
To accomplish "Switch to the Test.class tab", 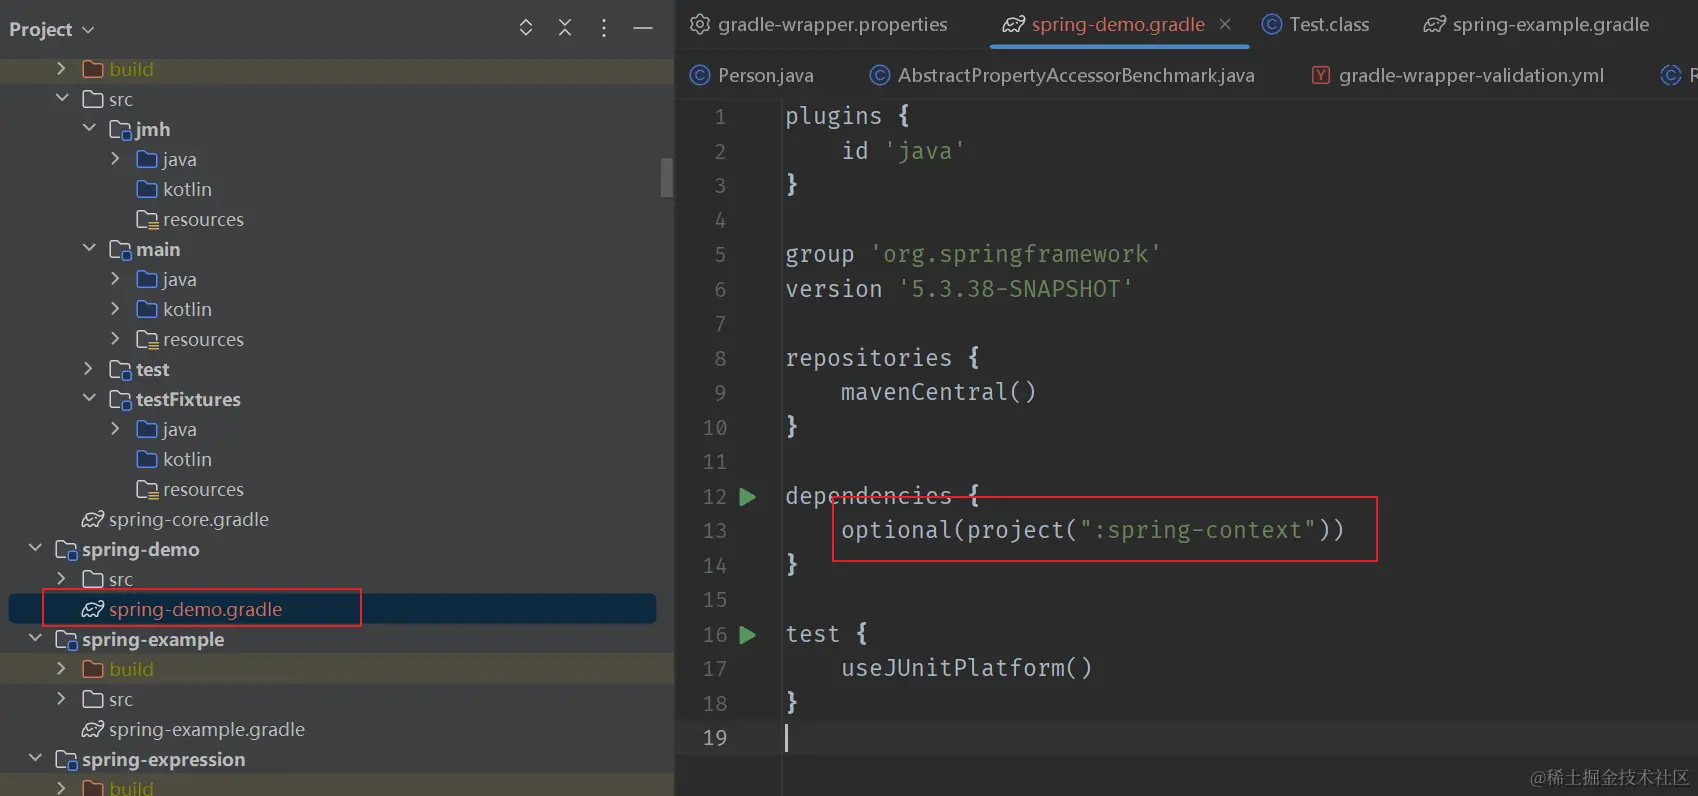I will [x=1316, y=24].
